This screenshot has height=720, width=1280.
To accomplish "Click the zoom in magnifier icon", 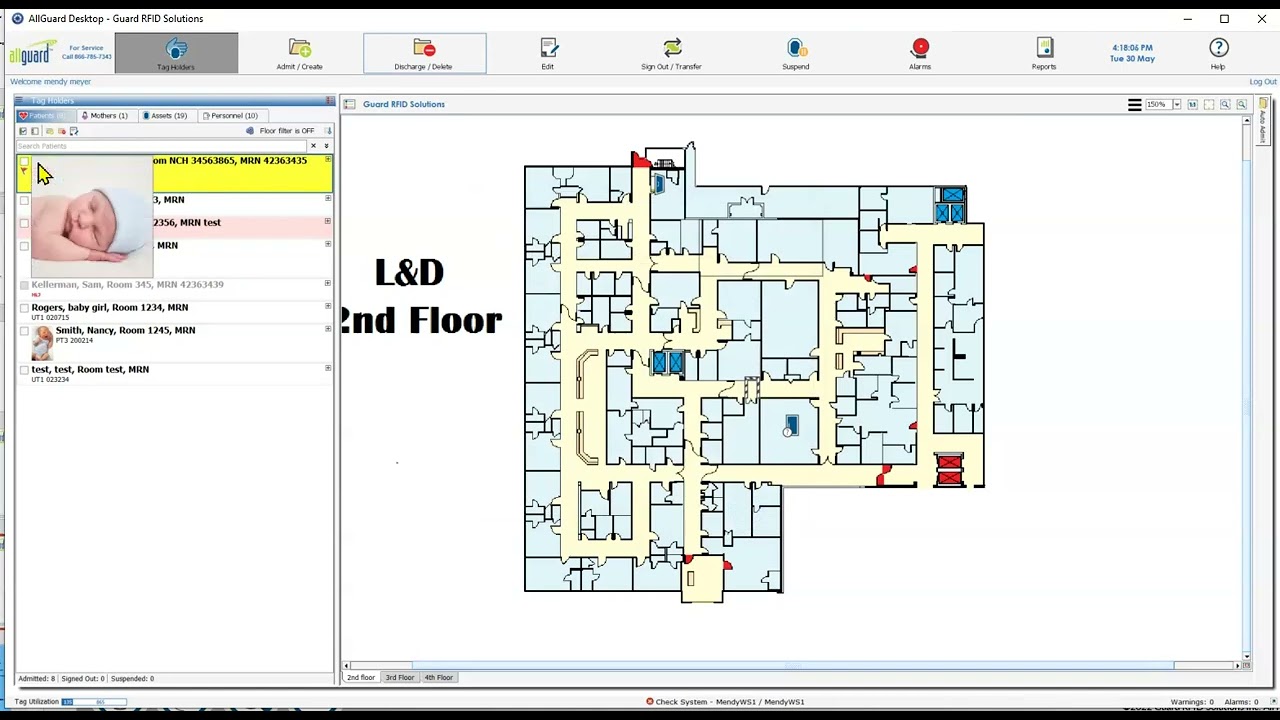I will tap(1225, 104).
